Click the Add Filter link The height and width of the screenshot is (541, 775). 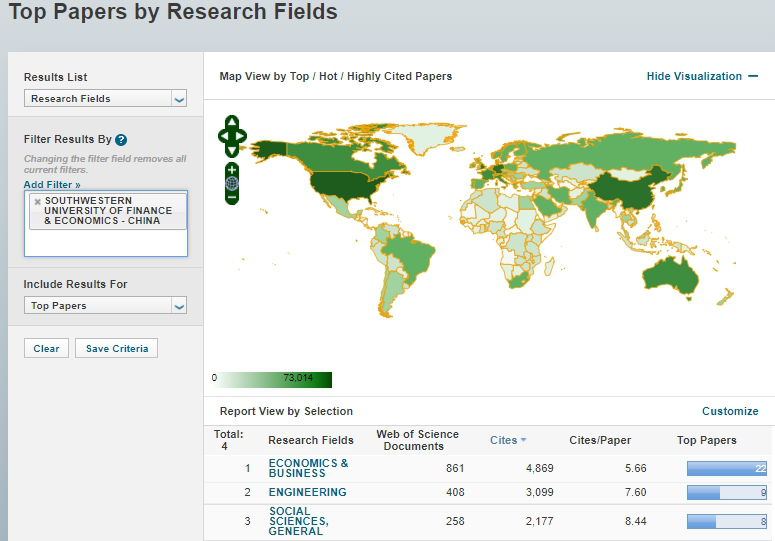click(52, 185)
